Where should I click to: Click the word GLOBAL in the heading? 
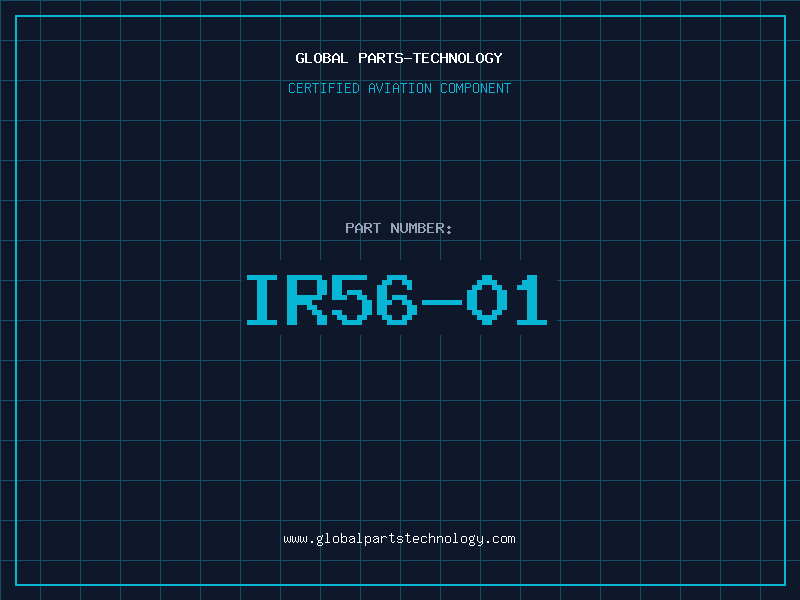[322, 58]
